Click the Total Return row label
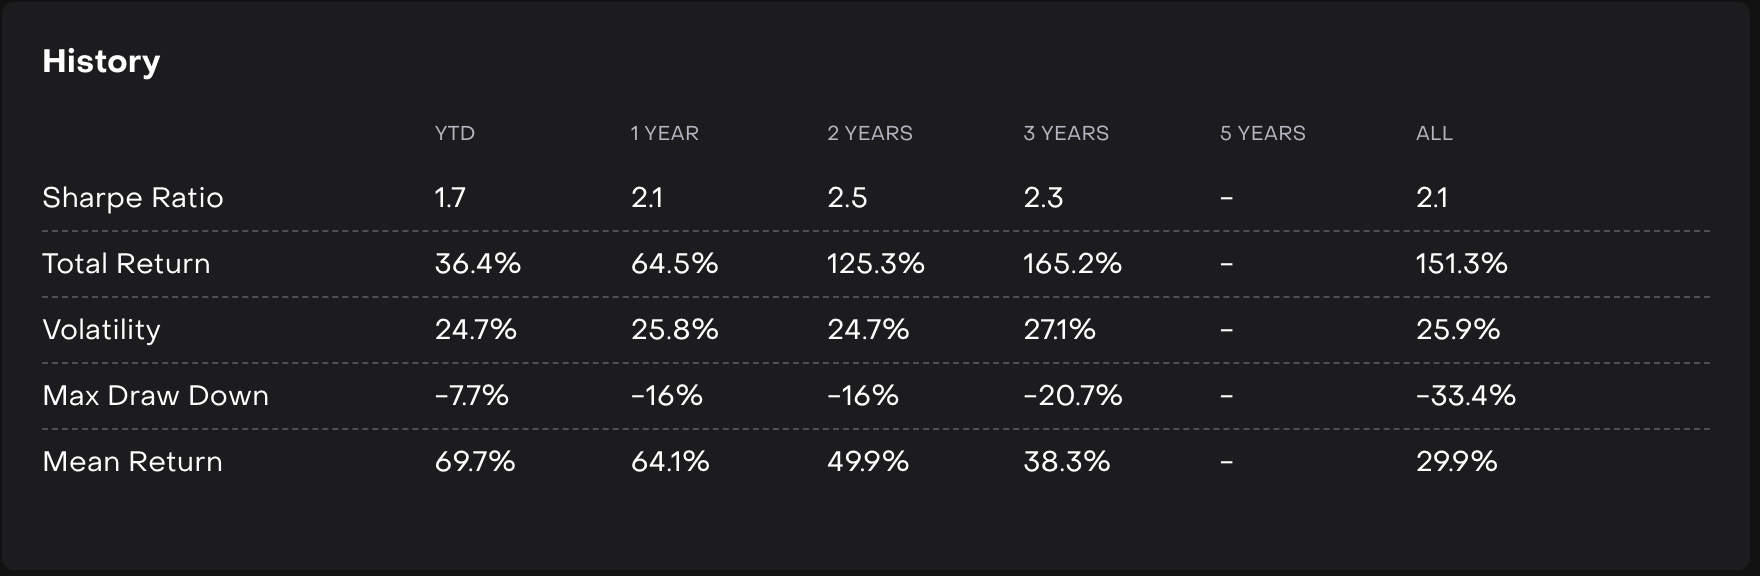This screenshot has height=576, width=1760. [x=126, y=263]
